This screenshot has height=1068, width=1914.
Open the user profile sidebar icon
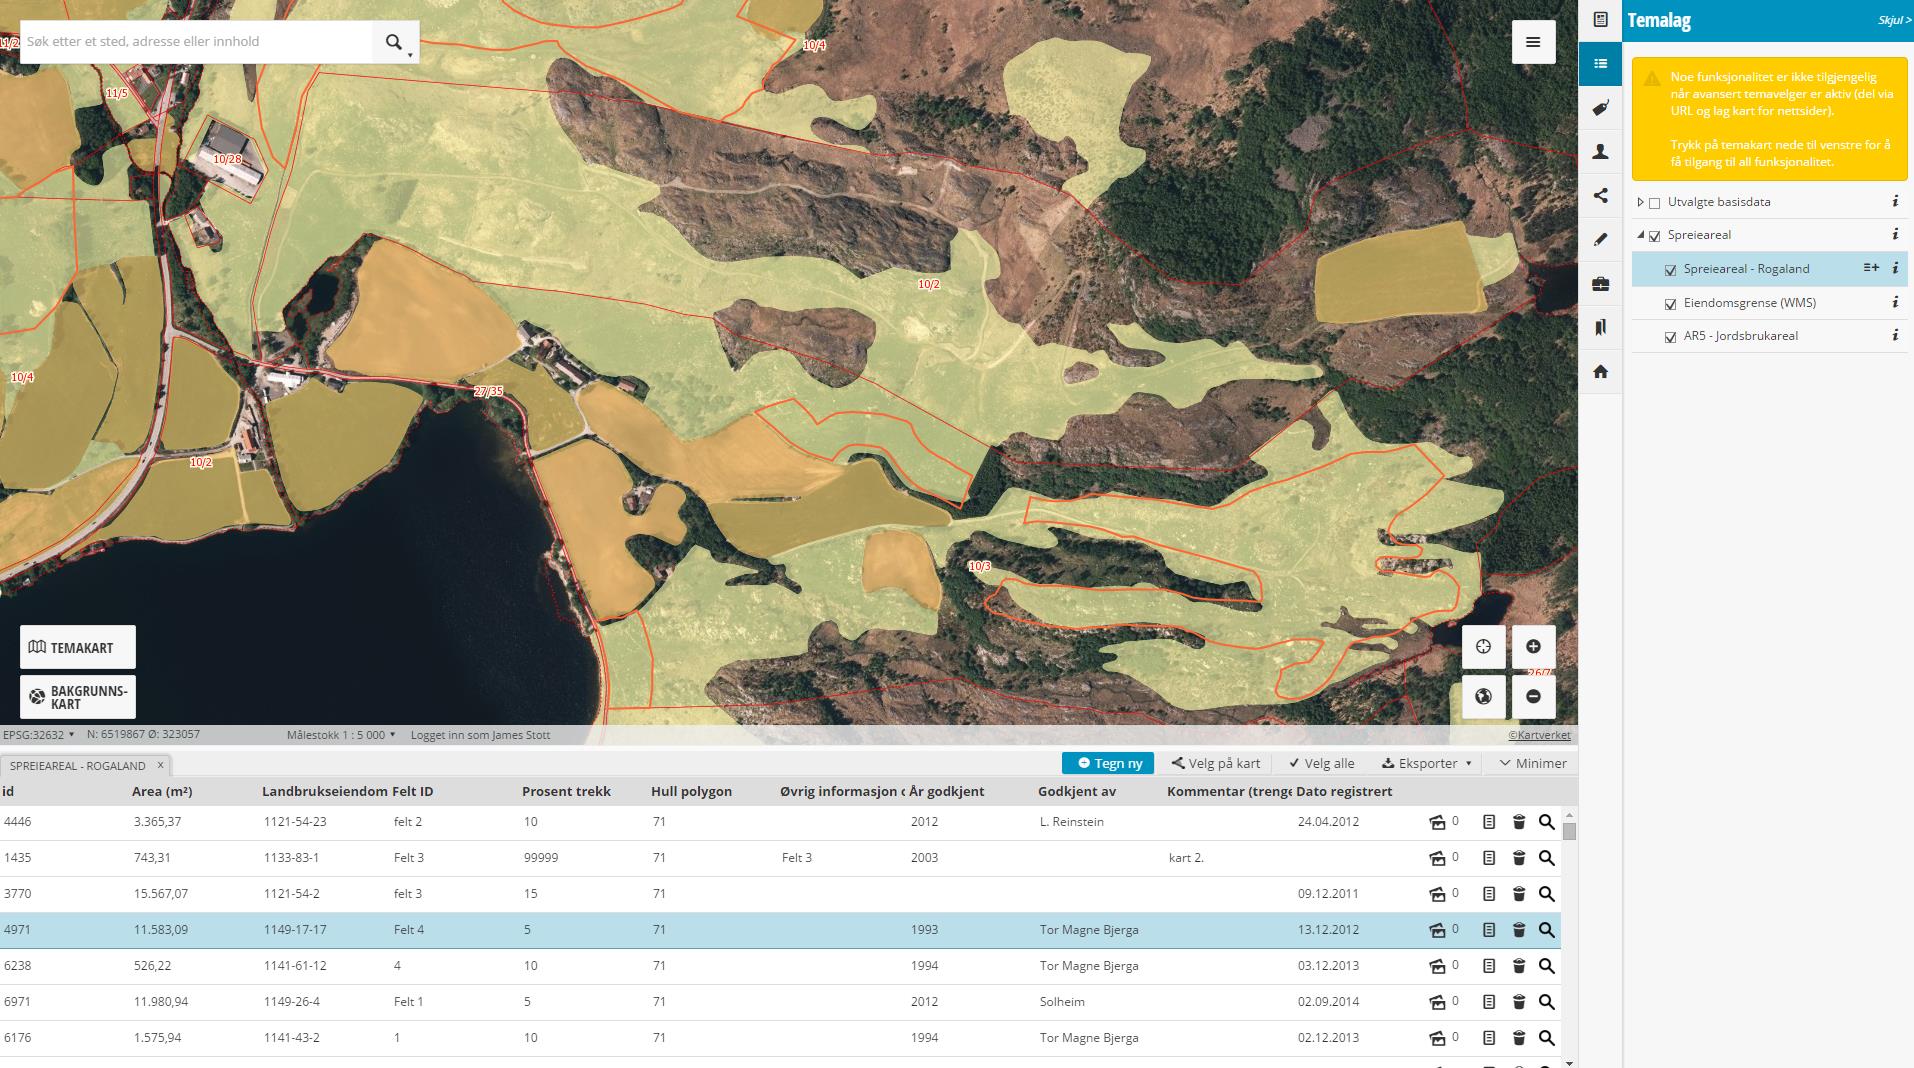(1600, 152)
